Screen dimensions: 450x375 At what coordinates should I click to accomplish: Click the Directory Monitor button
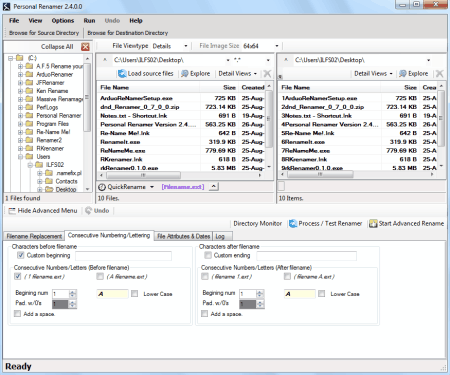tap(258, 223)
